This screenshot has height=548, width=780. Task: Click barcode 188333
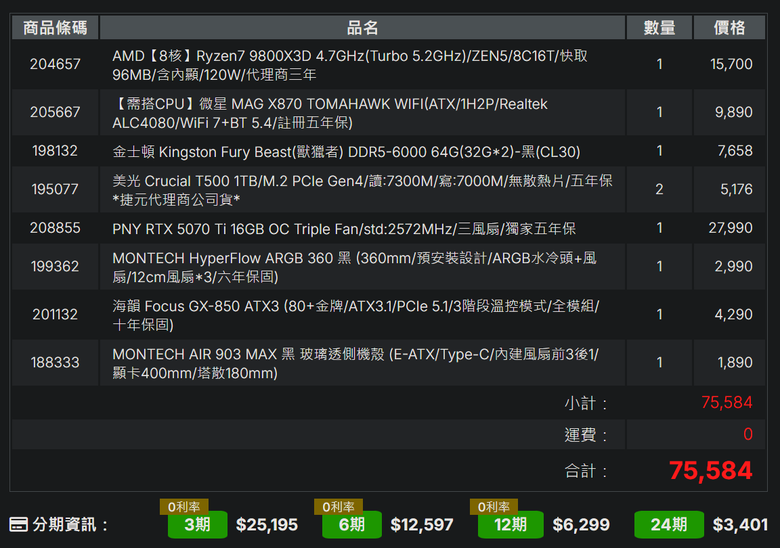click(x=55, y=363)
